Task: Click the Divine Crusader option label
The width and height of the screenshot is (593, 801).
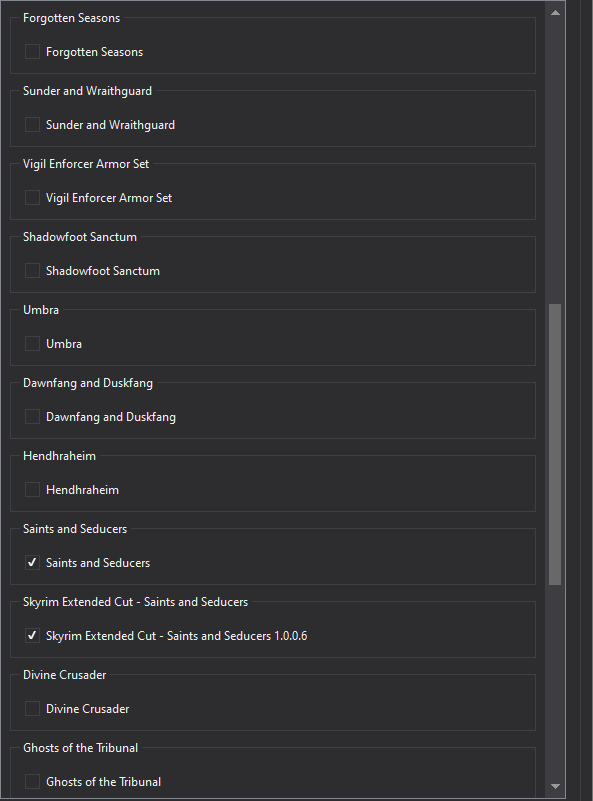Action: pos(87,710)
